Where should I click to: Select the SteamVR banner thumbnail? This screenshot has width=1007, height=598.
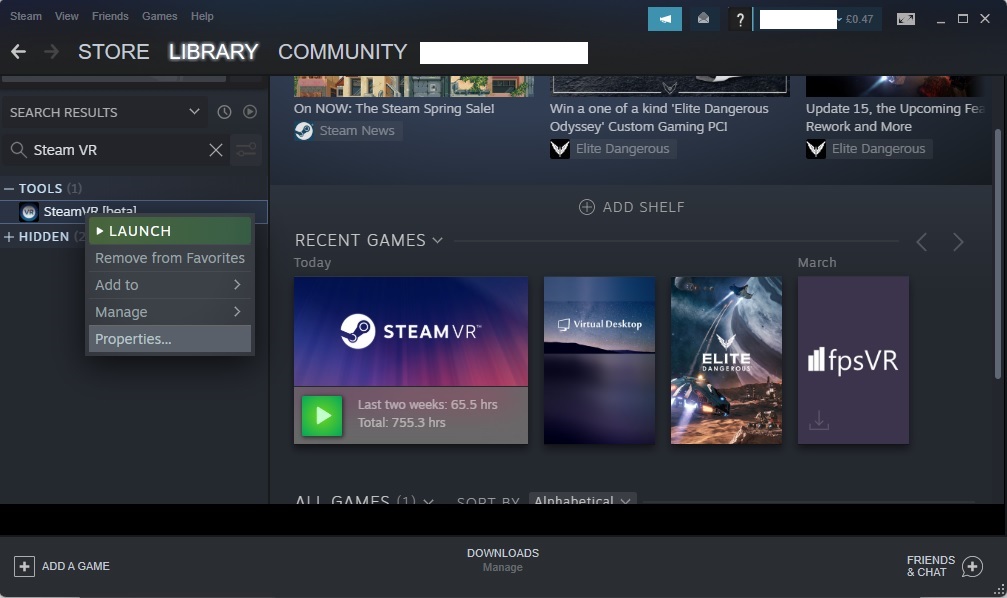pyautogui.click(x=411, y=331)
